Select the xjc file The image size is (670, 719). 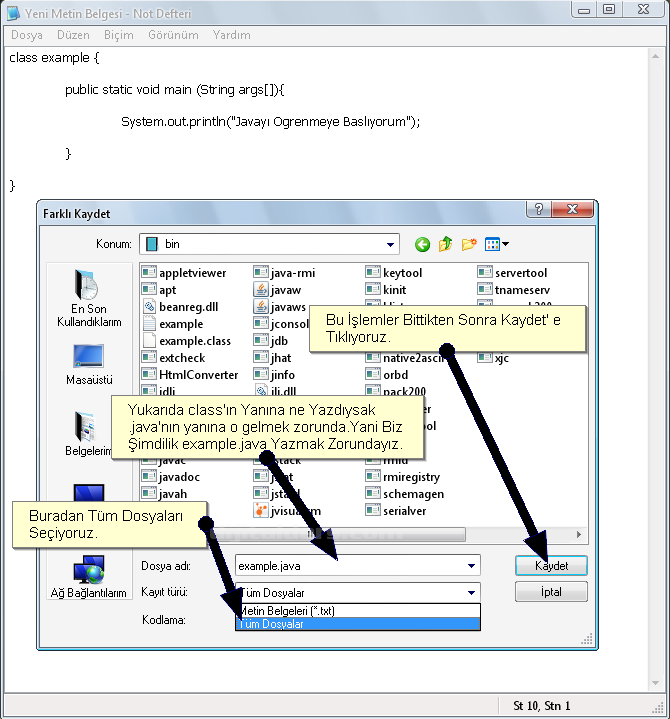(x=493, y=358)
